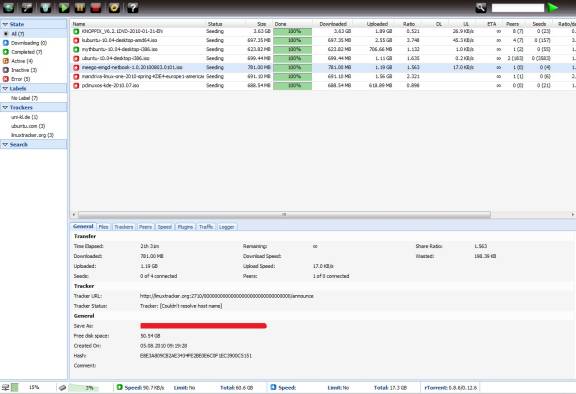576x394 pixels.
Task: Open Settings via the yellow gear icon
Action: pos(114,7)
